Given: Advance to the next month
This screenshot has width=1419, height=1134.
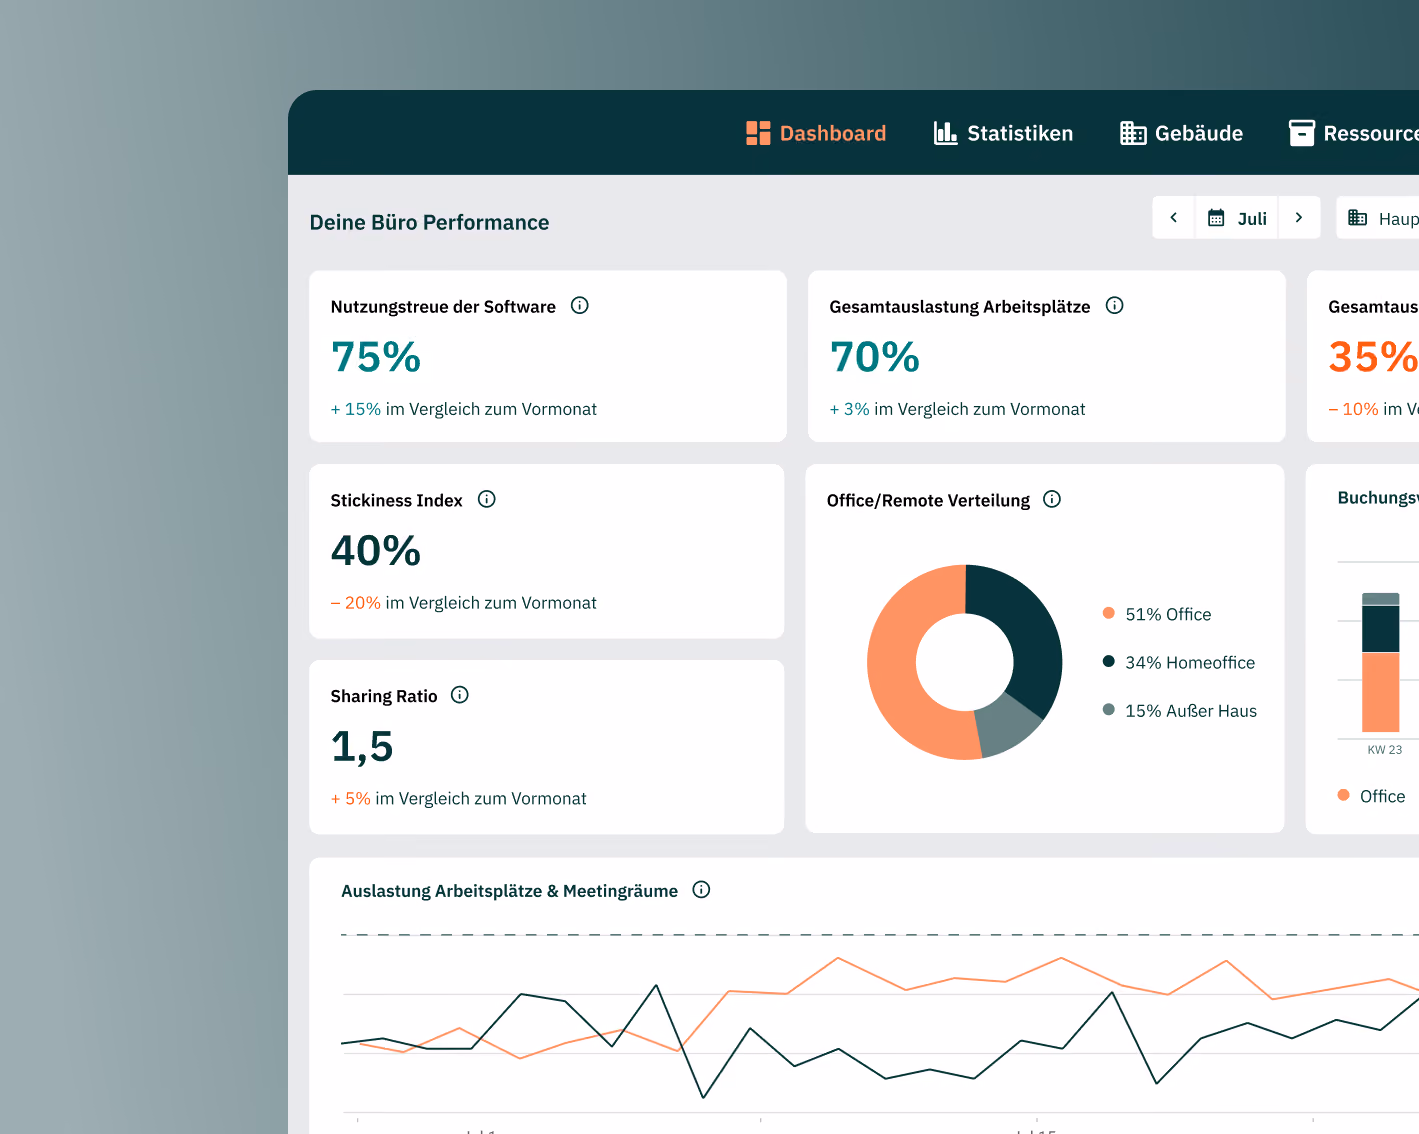Looking at the screenshot, I should tap(1299, 218).
